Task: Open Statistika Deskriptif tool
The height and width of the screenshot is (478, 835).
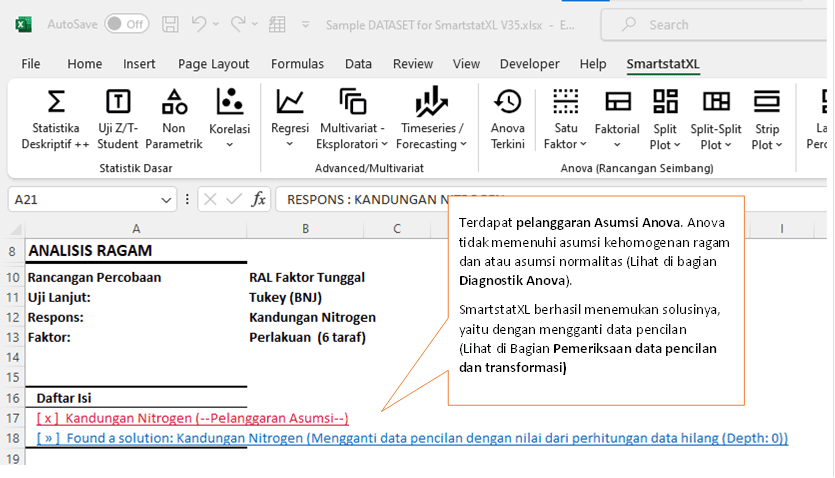Action: pyautogui.click(x=55, y=119)
